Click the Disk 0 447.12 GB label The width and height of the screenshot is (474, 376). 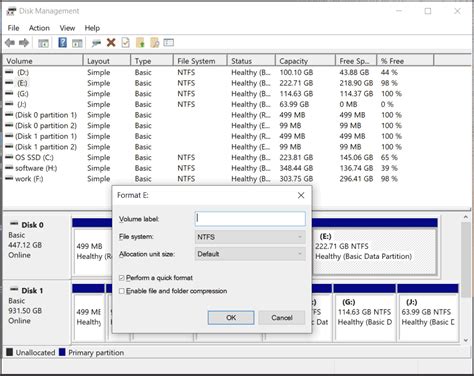tap(25, 245)
